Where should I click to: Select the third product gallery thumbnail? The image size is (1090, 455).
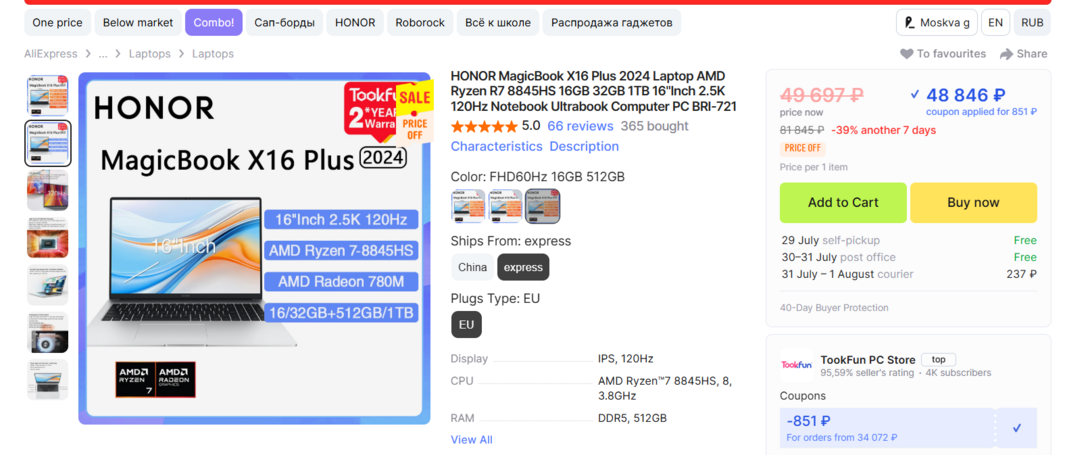tap(48, 191)
